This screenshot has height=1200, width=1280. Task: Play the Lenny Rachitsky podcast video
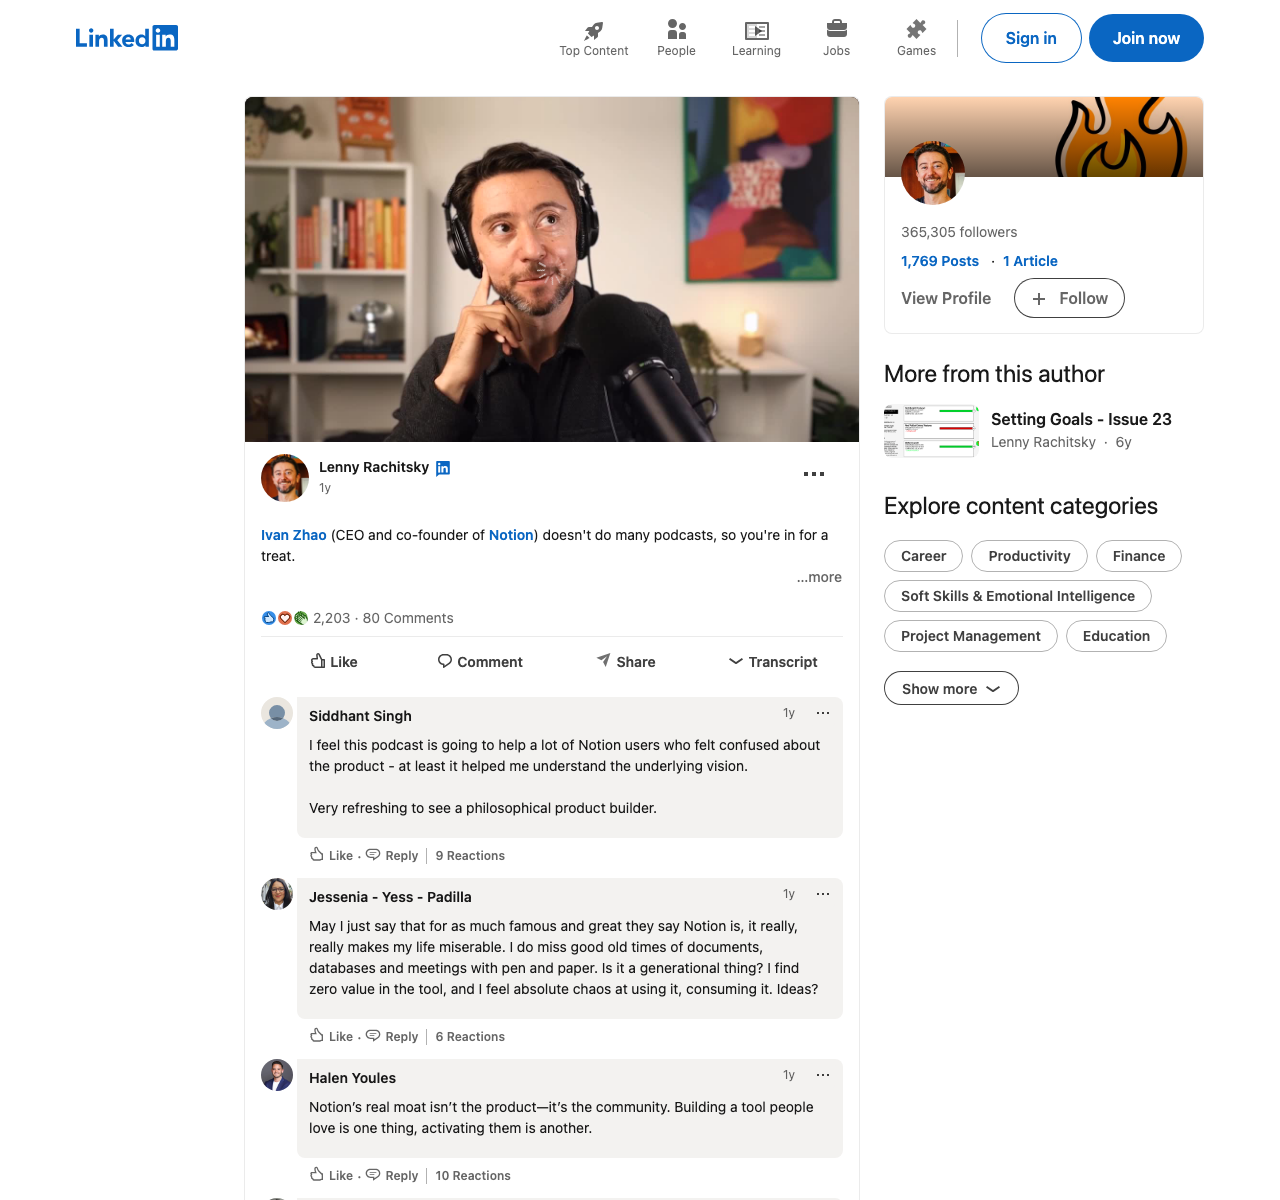[552, 269]
